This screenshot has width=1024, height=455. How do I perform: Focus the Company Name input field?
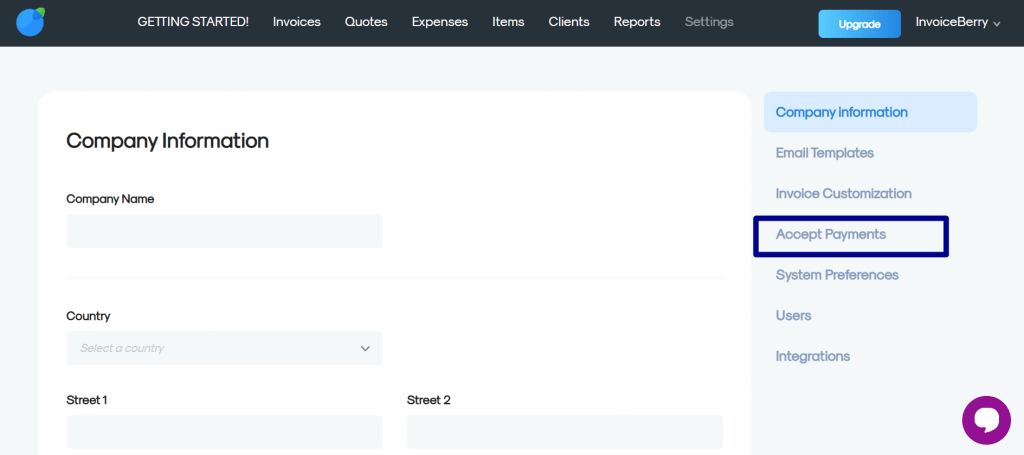tap(224, 231)
